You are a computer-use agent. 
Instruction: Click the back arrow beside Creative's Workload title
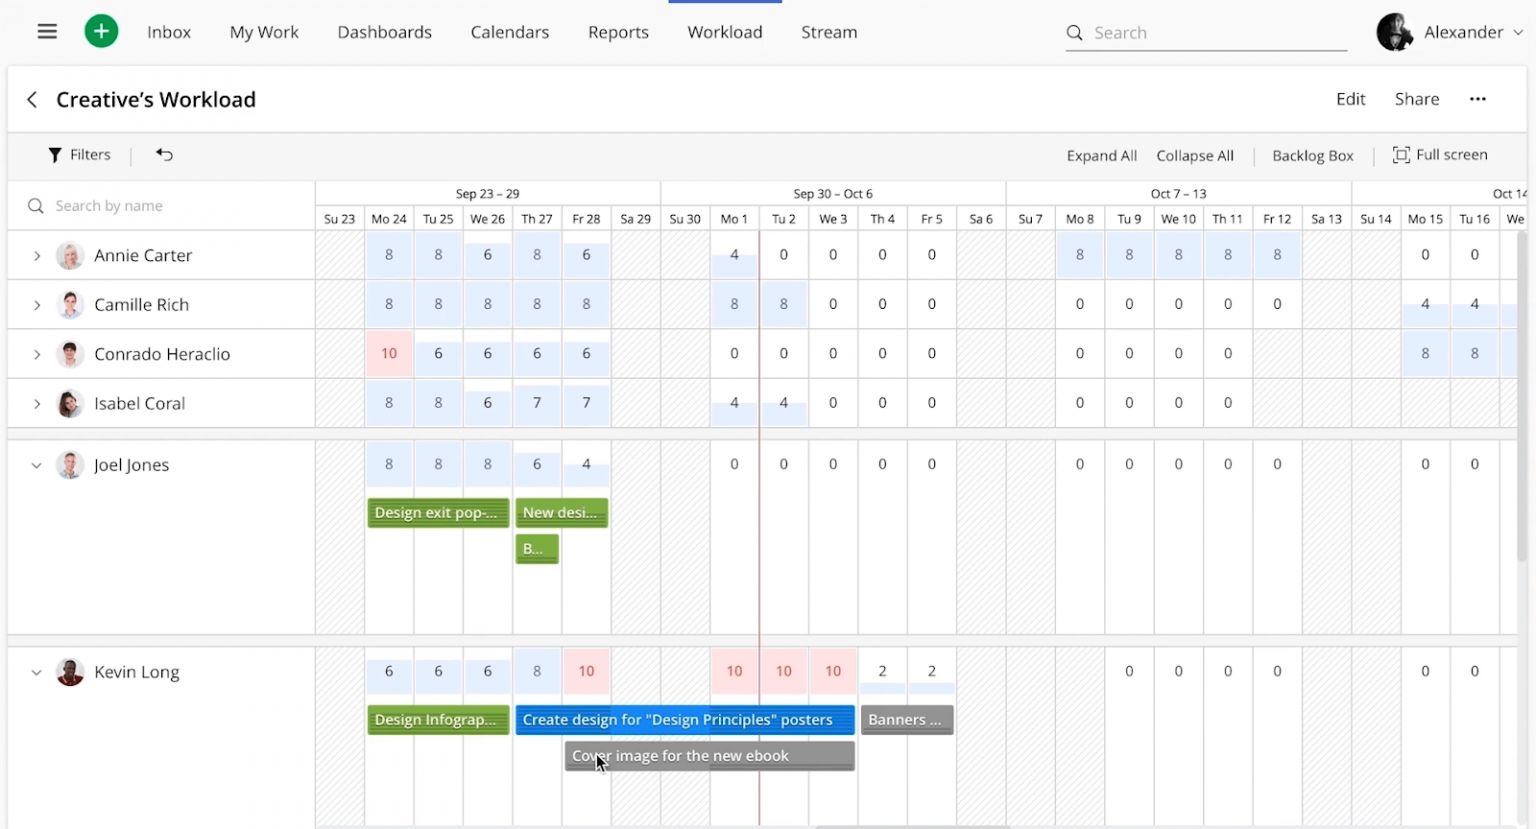pos(31,99)
